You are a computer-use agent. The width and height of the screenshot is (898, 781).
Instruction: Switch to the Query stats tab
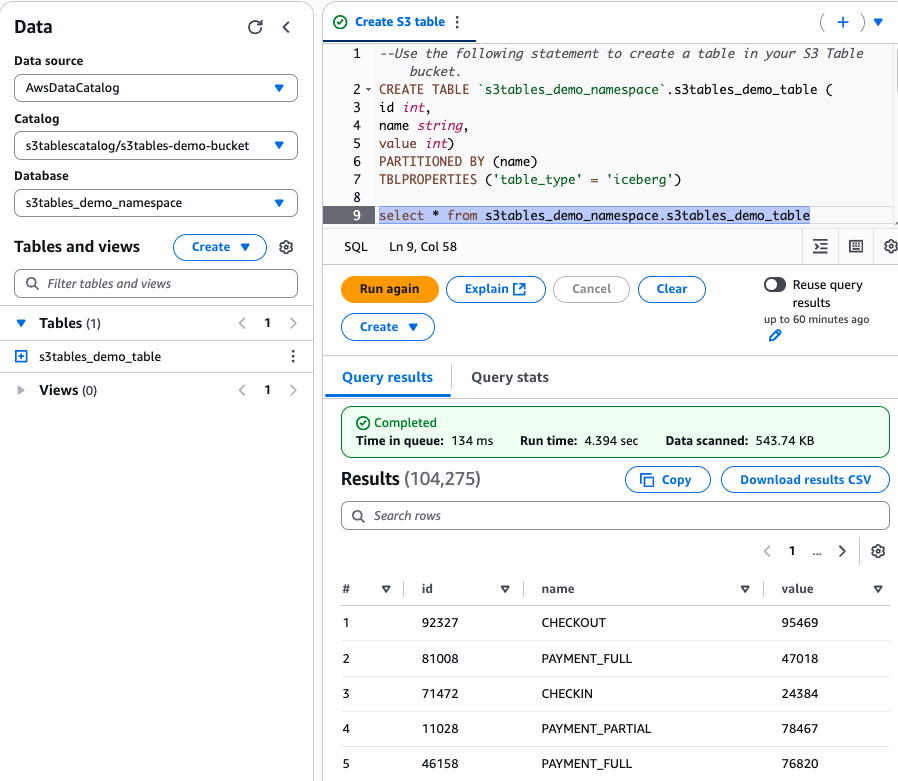pyautogui.click(x=510, y=377)
